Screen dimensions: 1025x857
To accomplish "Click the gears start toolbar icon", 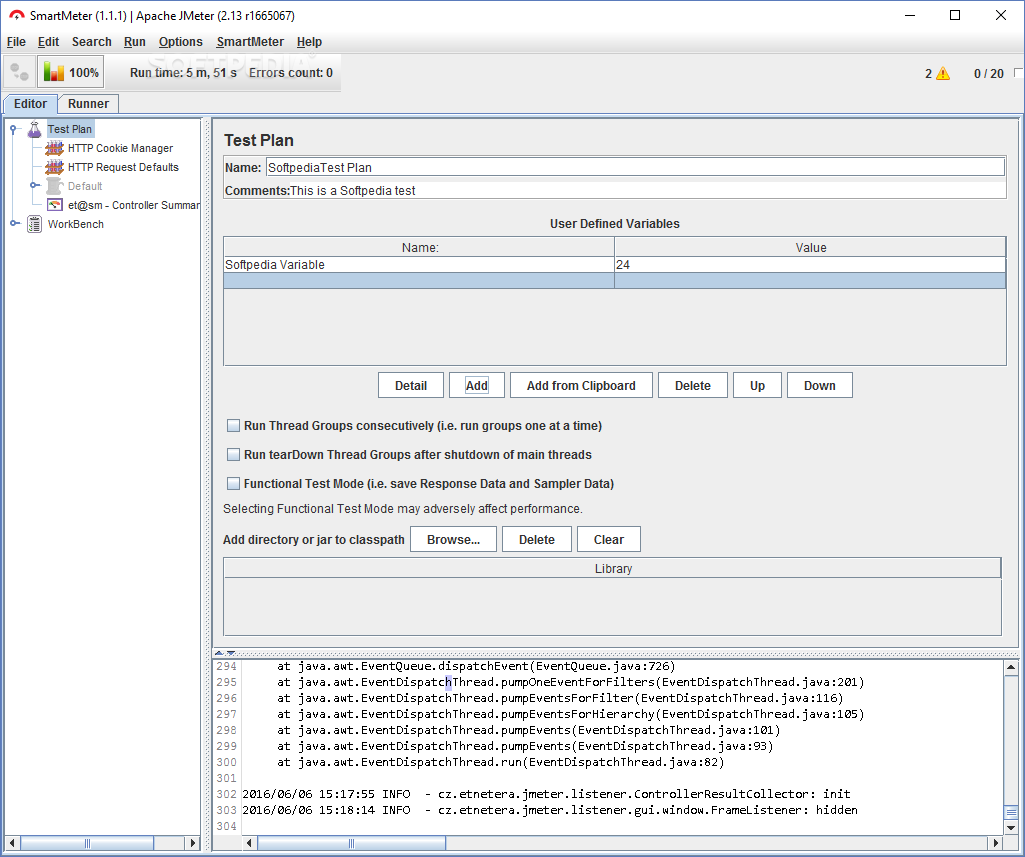I will (19, 72).
